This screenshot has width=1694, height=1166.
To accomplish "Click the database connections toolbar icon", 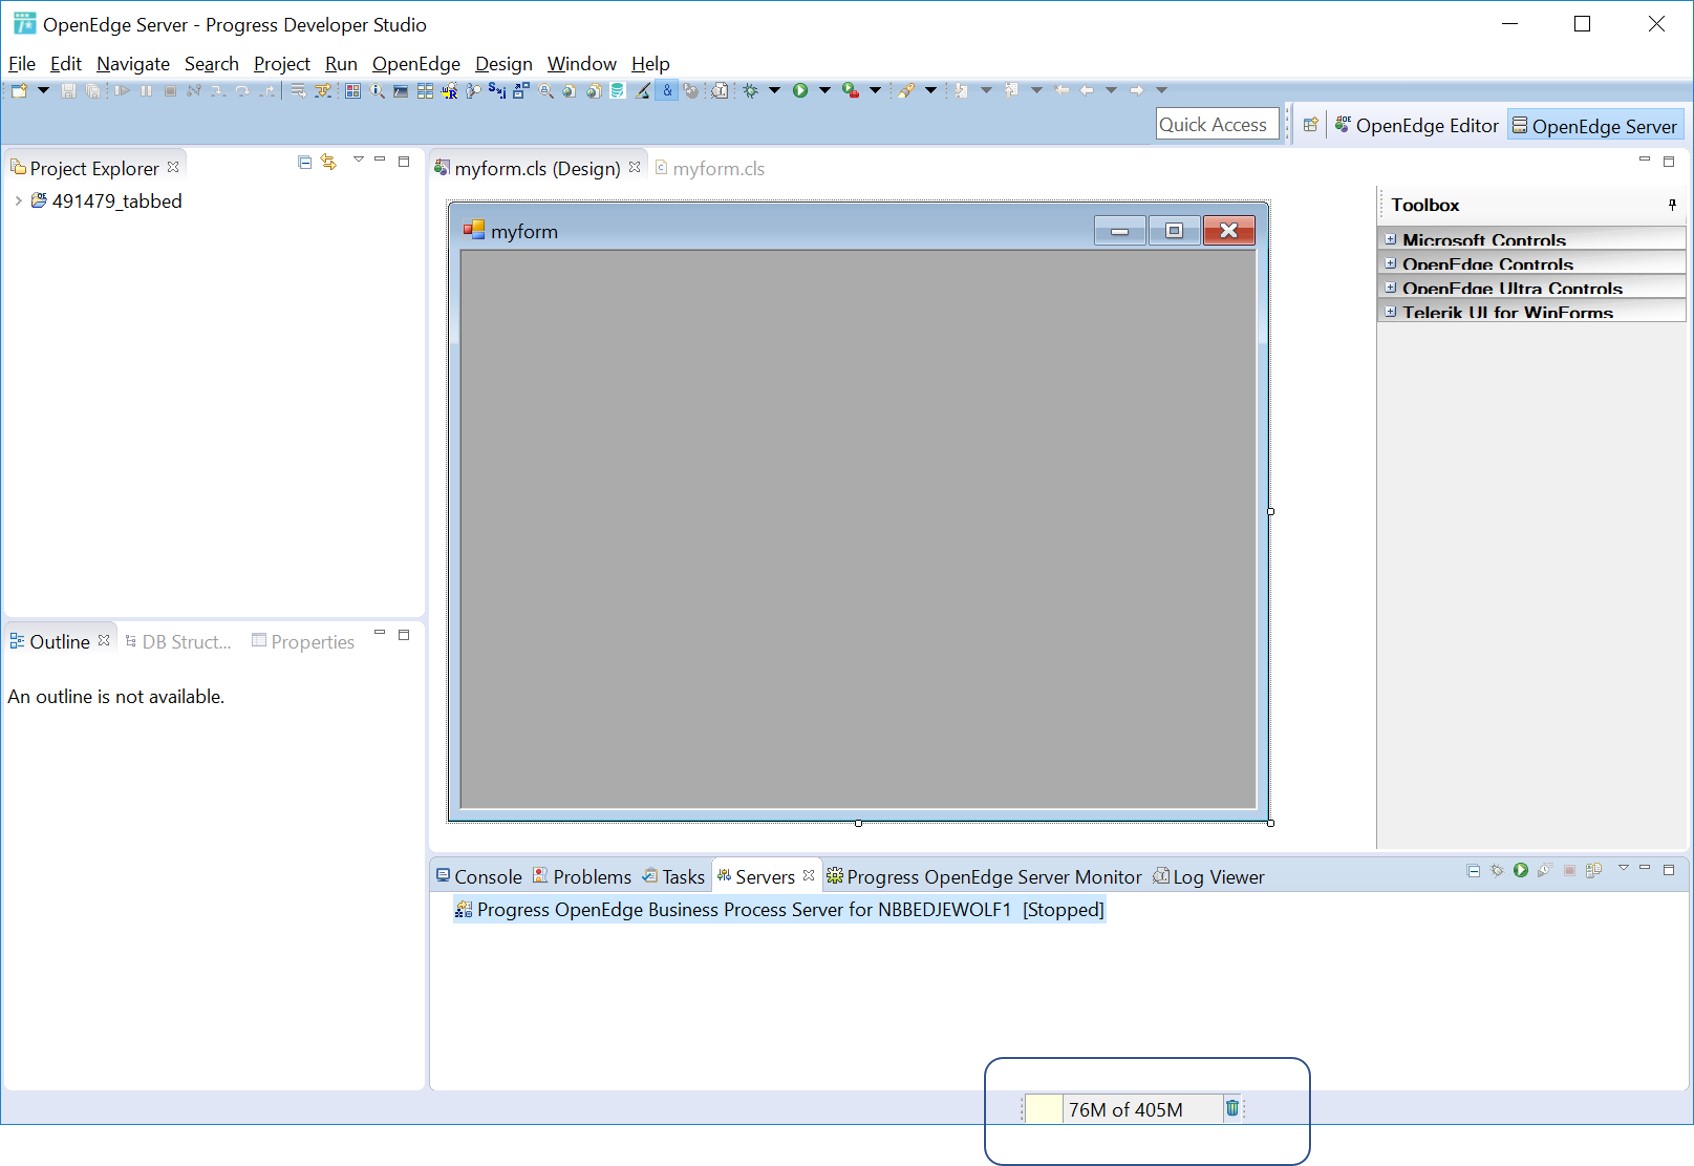I will [x=617, y=90].
